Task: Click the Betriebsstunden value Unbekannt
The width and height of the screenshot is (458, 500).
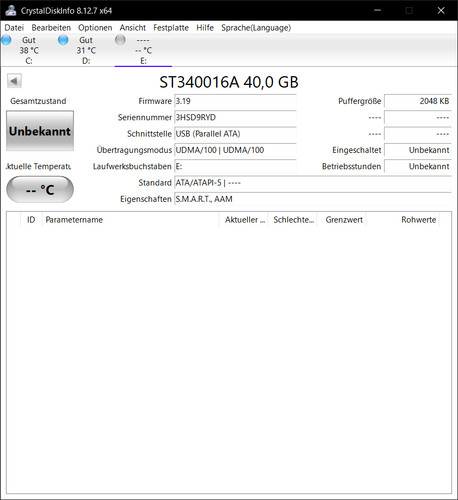Action: 418,166
